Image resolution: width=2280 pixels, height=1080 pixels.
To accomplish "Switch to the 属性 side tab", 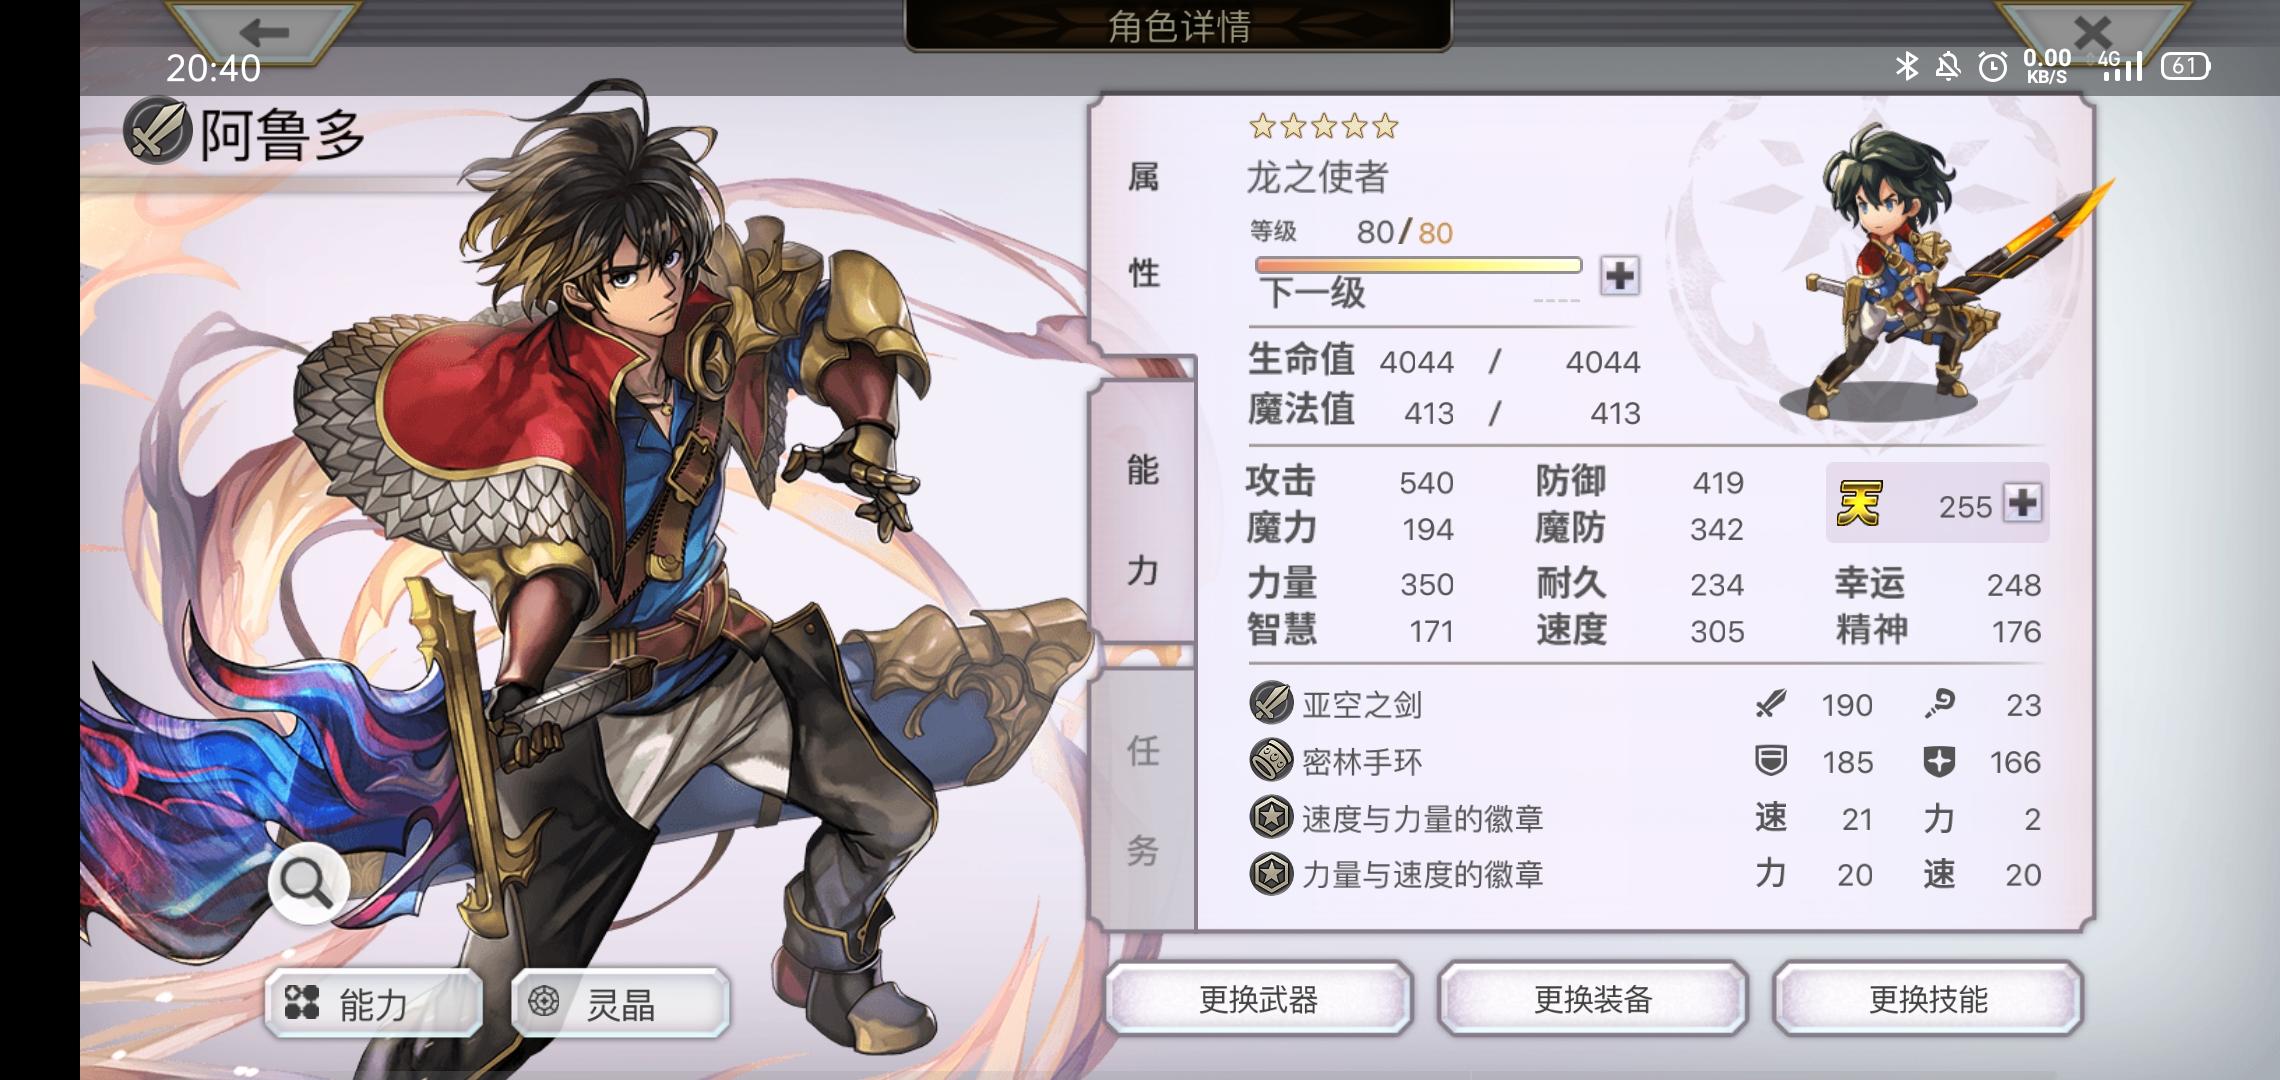I will point(1143,225).
